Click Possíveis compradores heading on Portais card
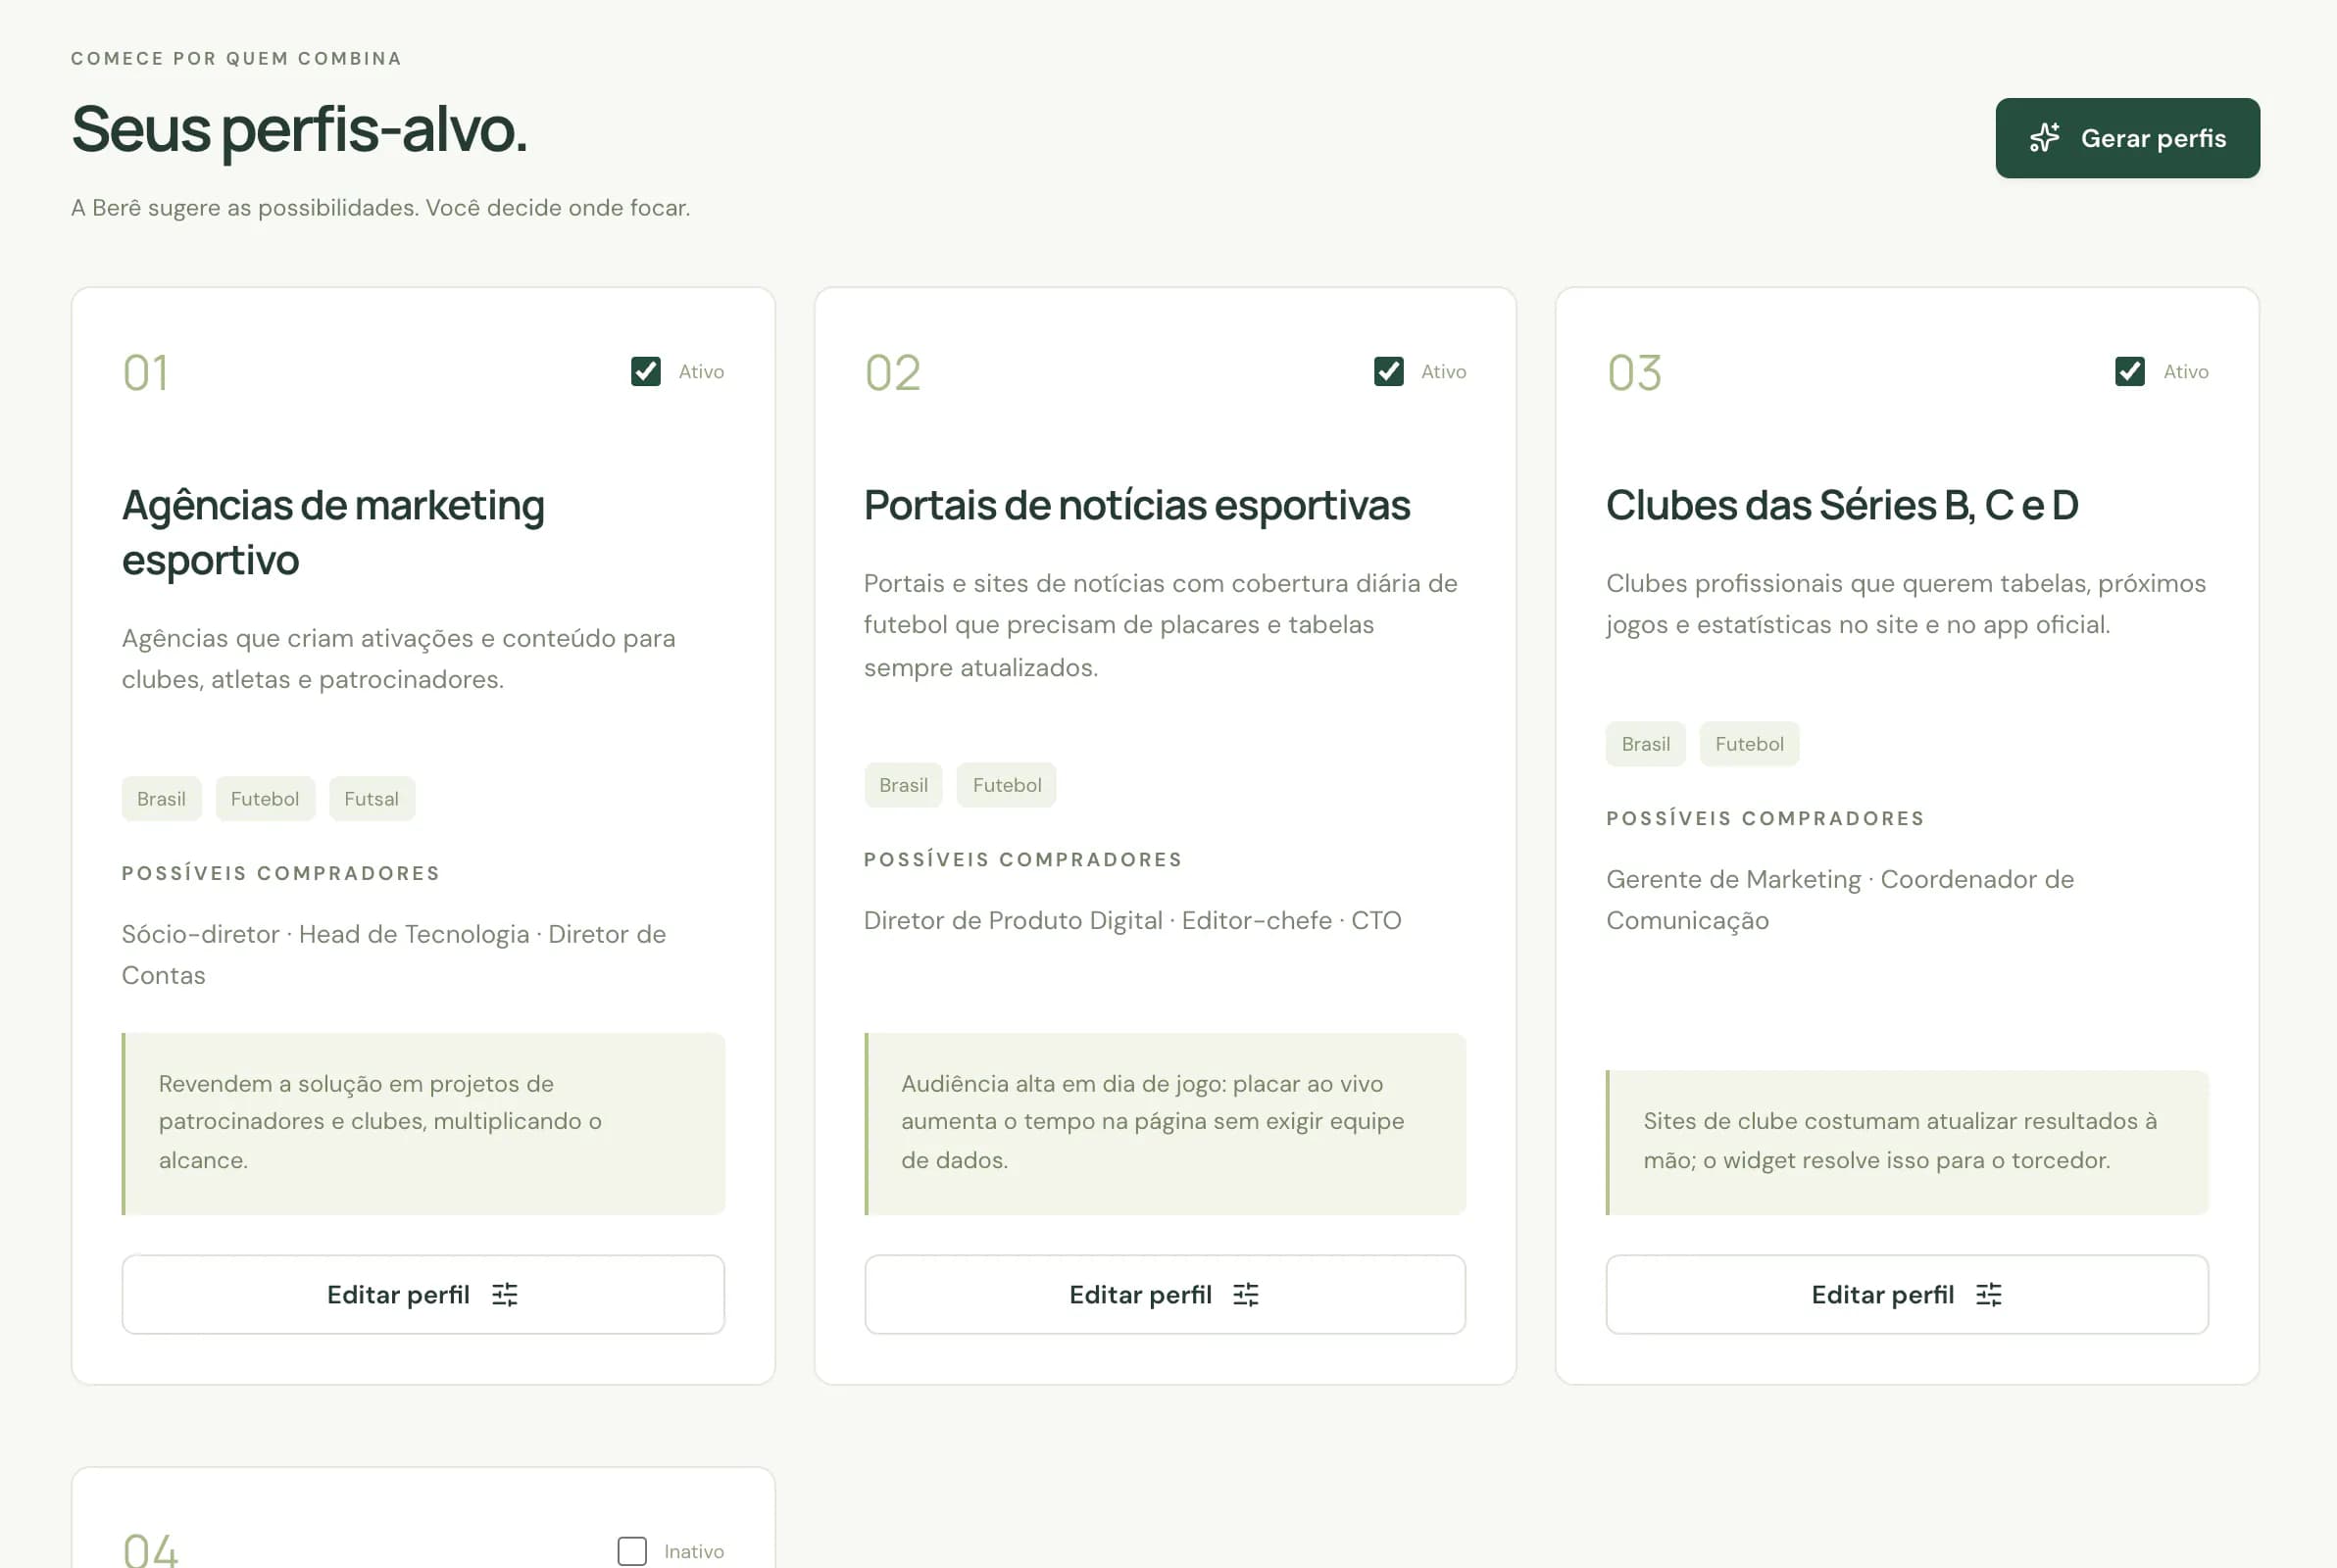Viewport: 2337px width, 1568px height. click(x=1023, y=860)
